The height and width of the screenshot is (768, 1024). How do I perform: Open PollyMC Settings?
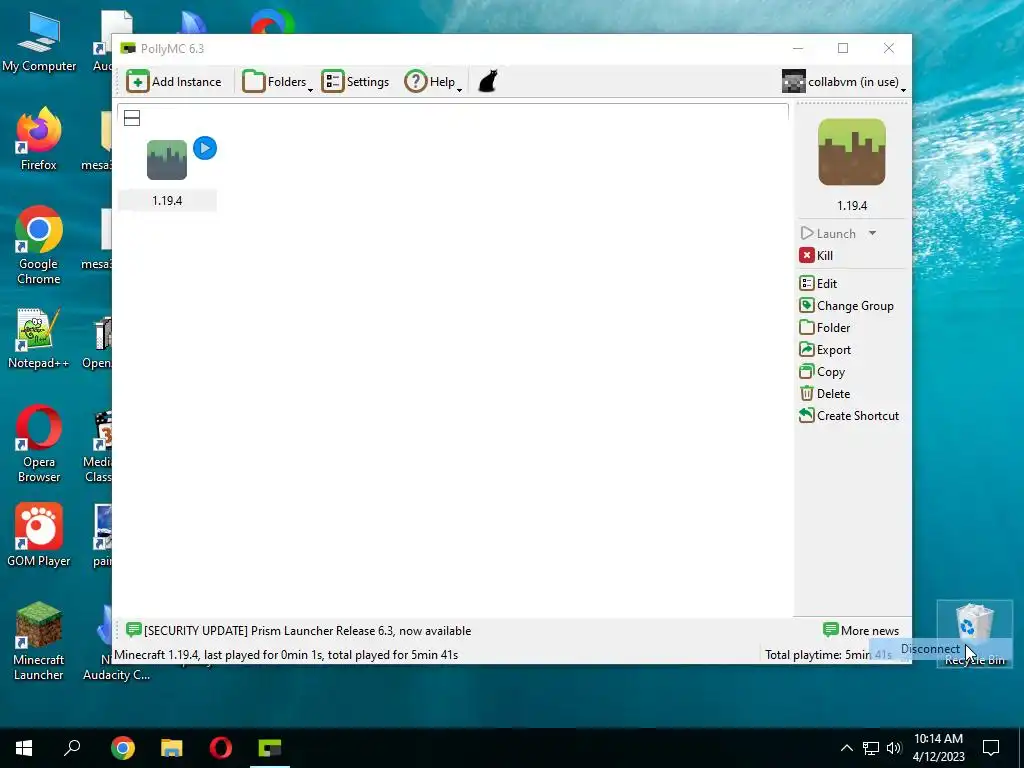[x=355, y=82]
